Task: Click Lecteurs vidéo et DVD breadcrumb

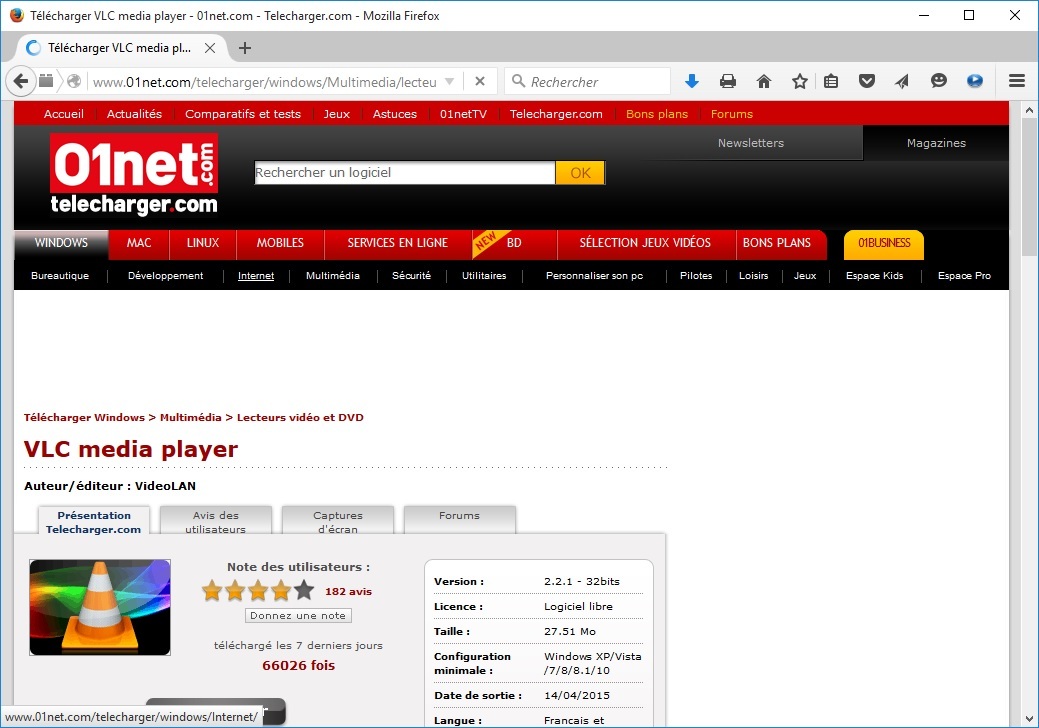Action: [x=300, y=417]
